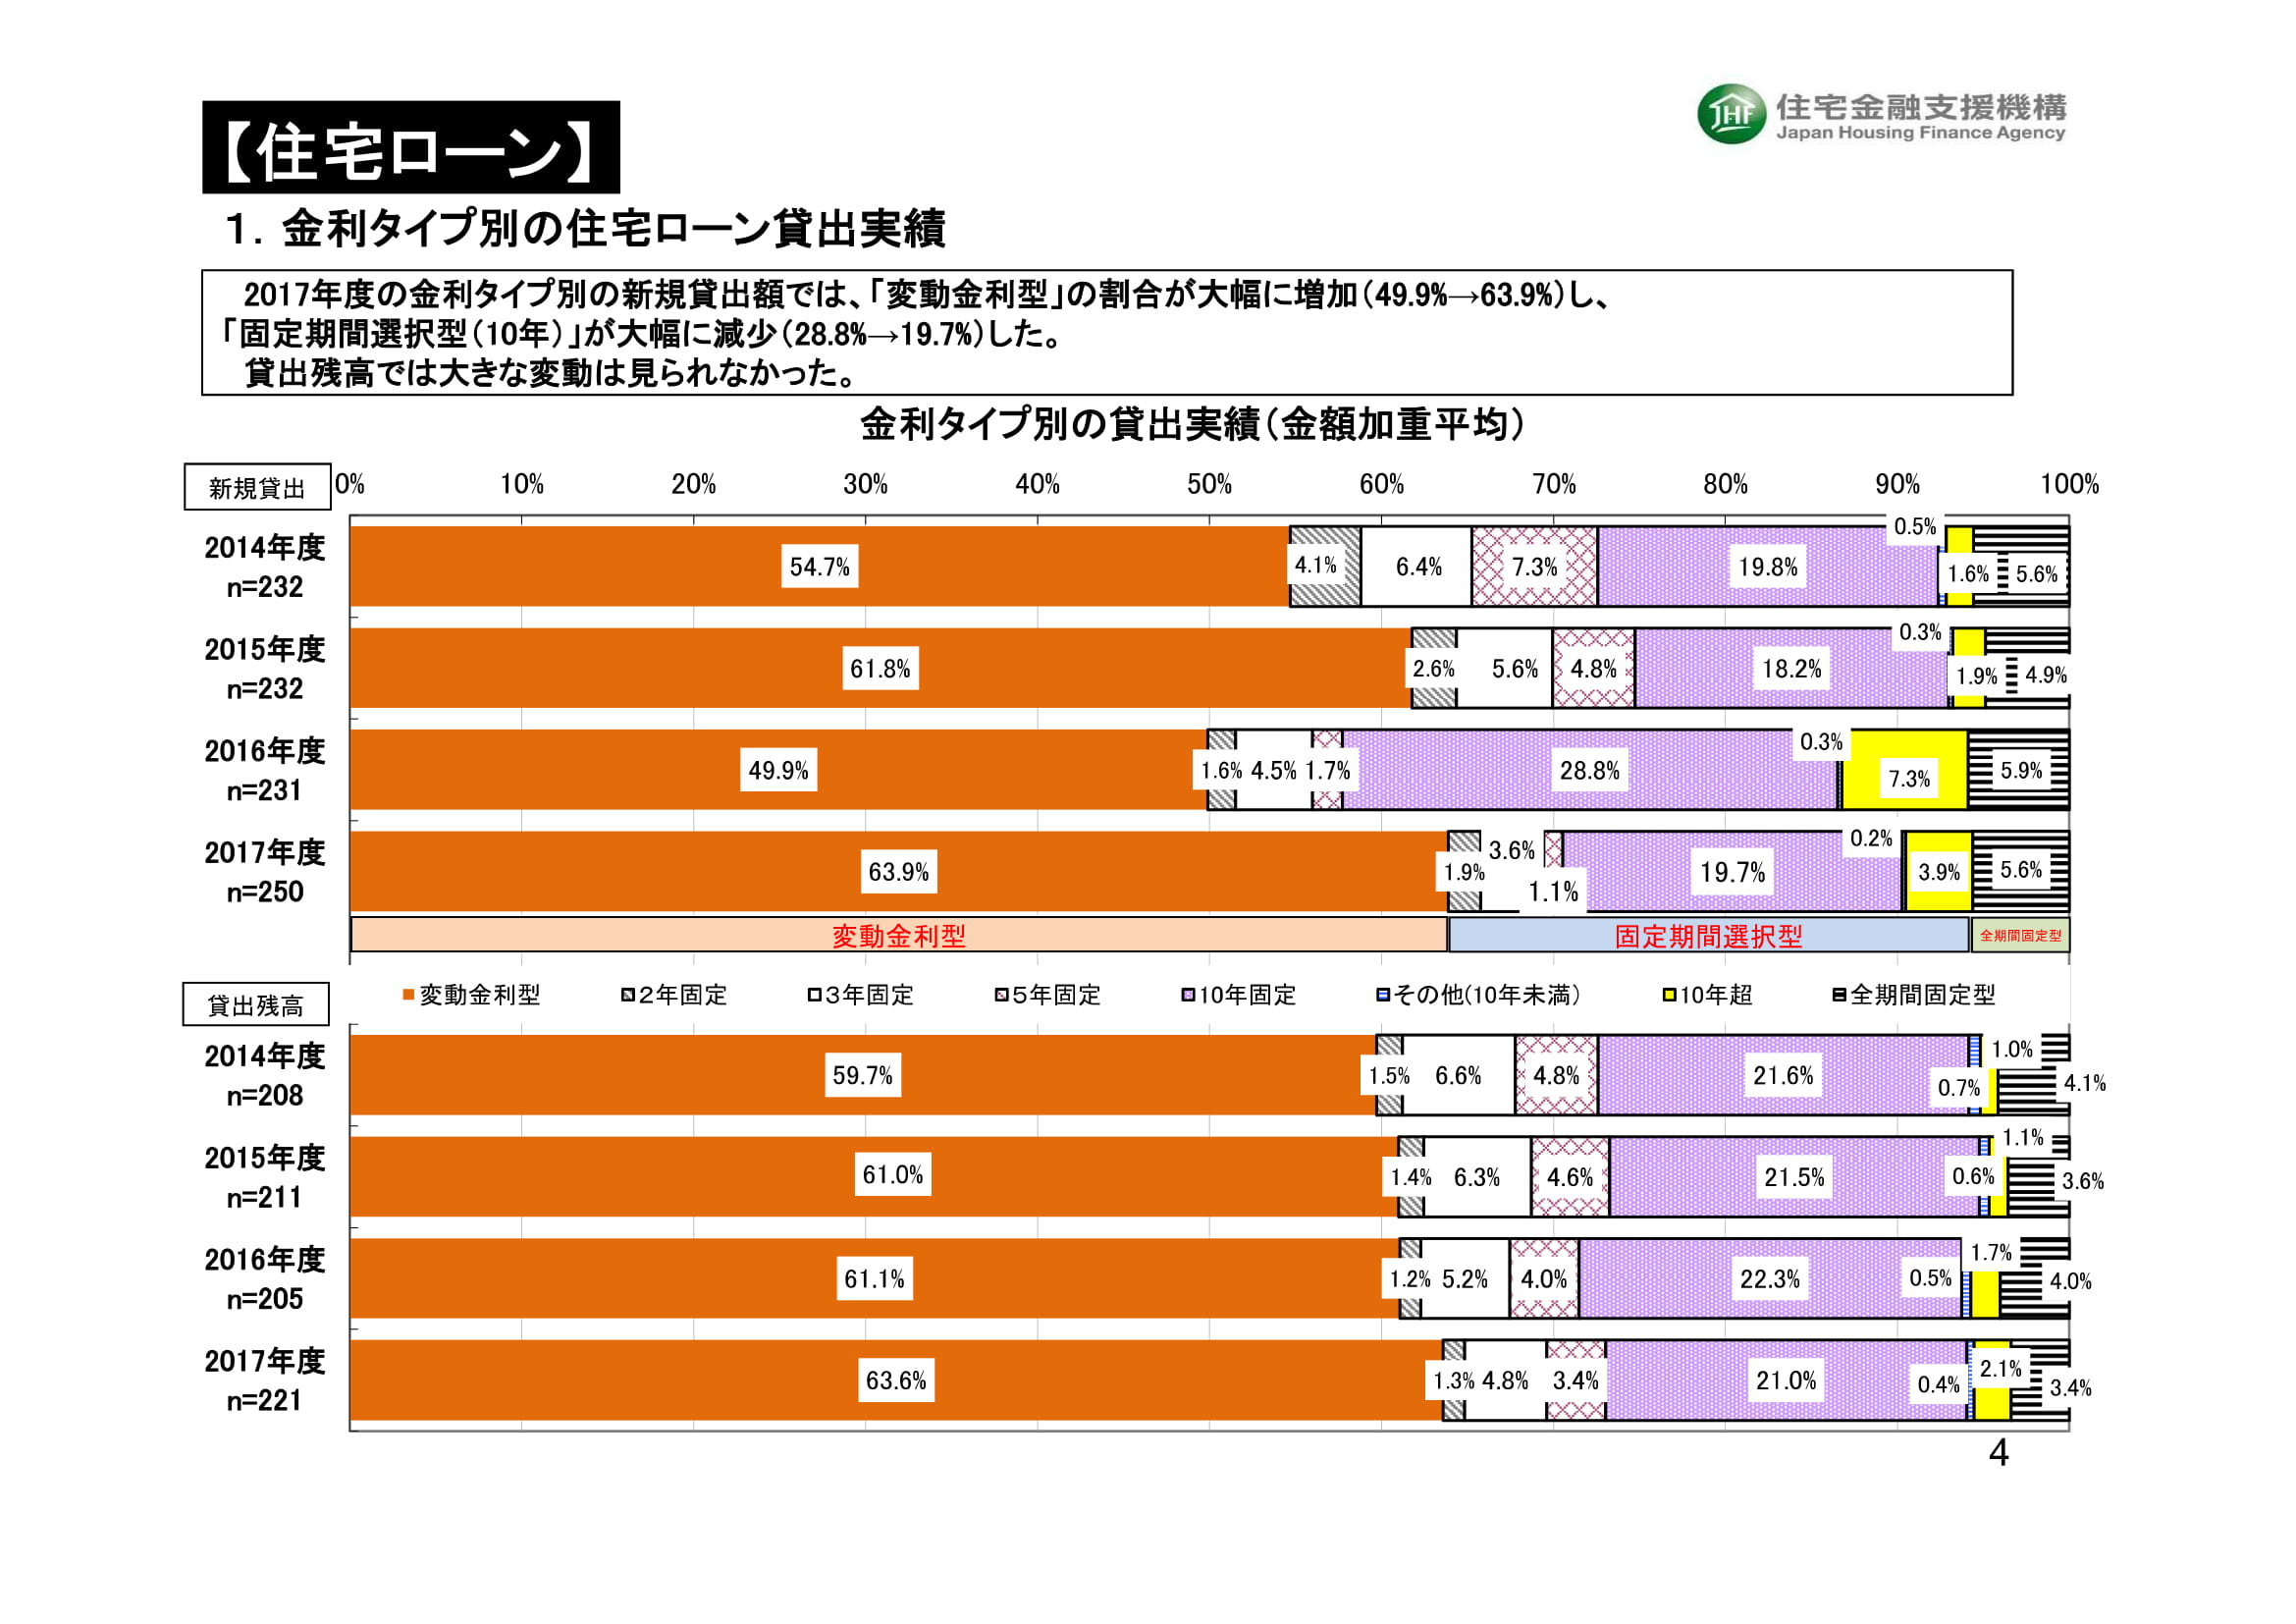Click the 5.9% data label

(2021, 771)
